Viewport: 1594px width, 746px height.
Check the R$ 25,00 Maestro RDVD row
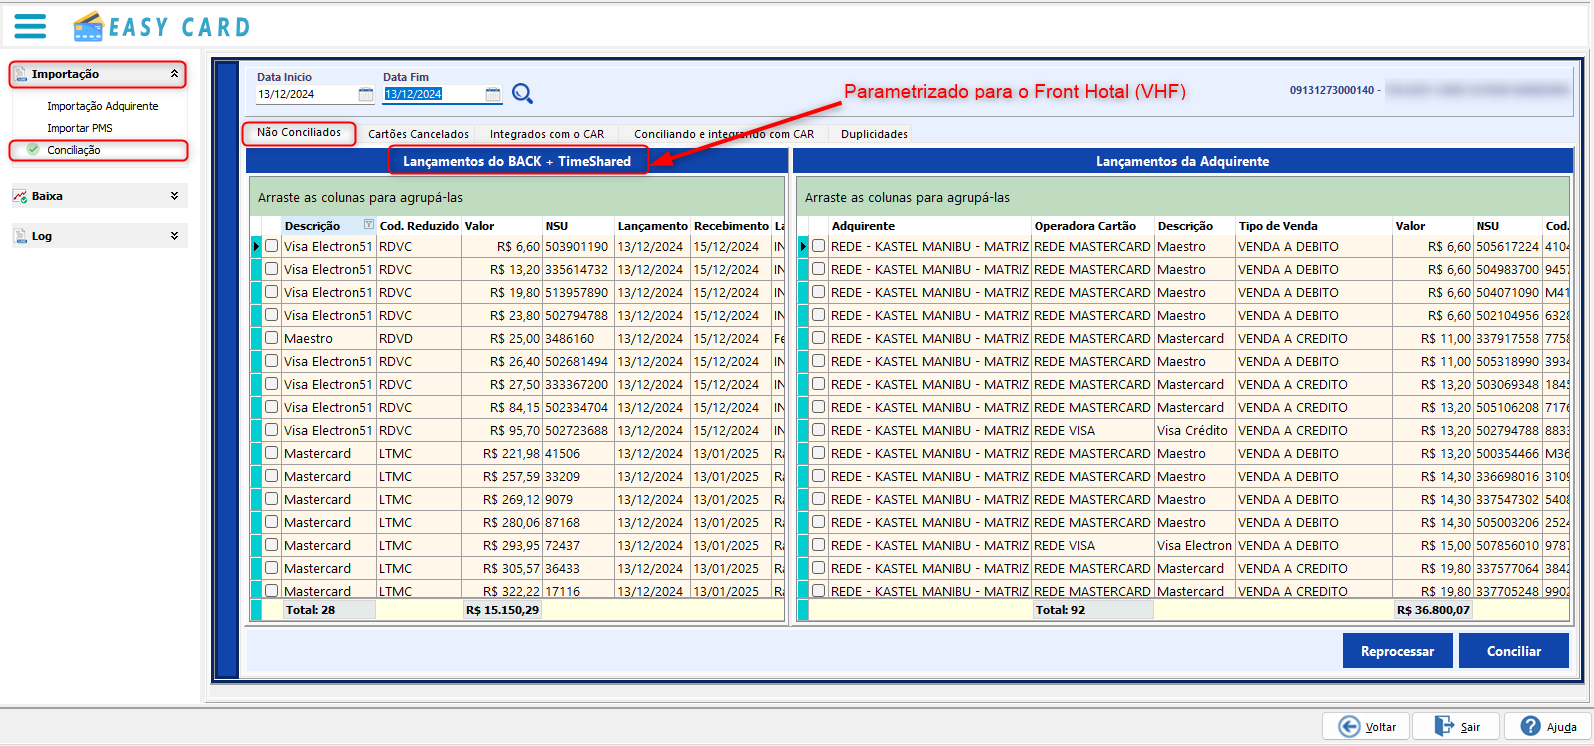pos(271,338)
